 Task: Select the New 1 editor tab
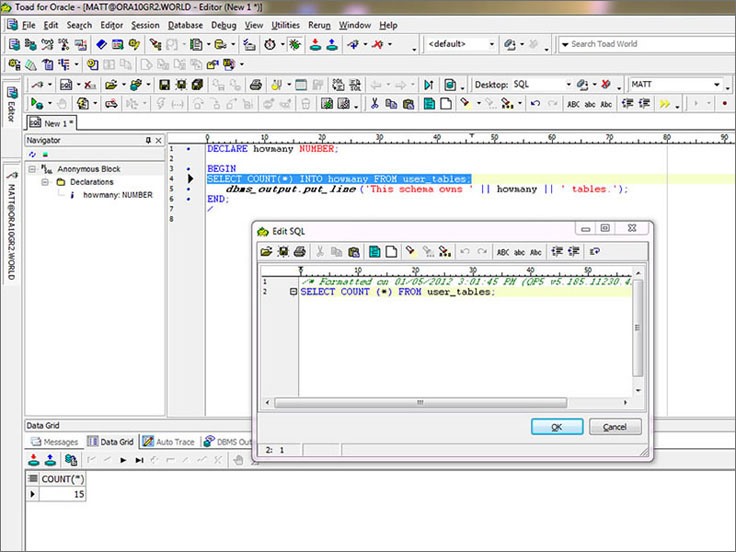52,123
